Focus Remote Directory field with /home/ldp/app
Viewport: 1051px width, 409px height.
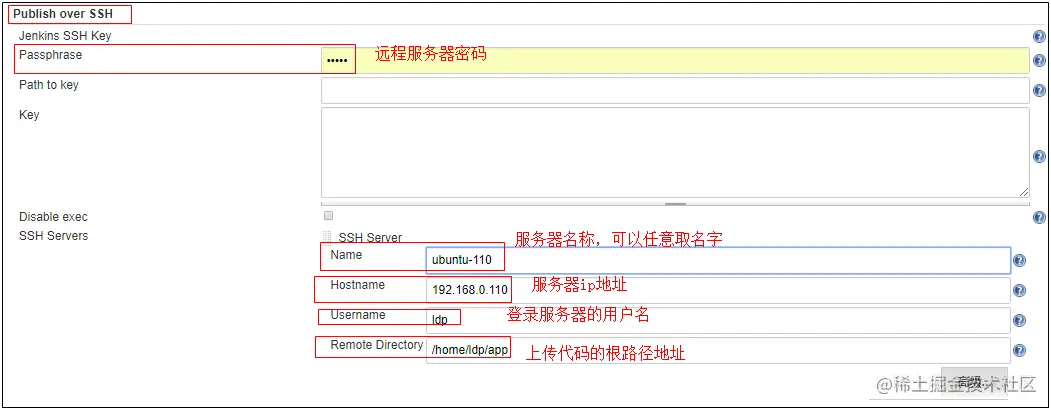(x=718, y=350)
